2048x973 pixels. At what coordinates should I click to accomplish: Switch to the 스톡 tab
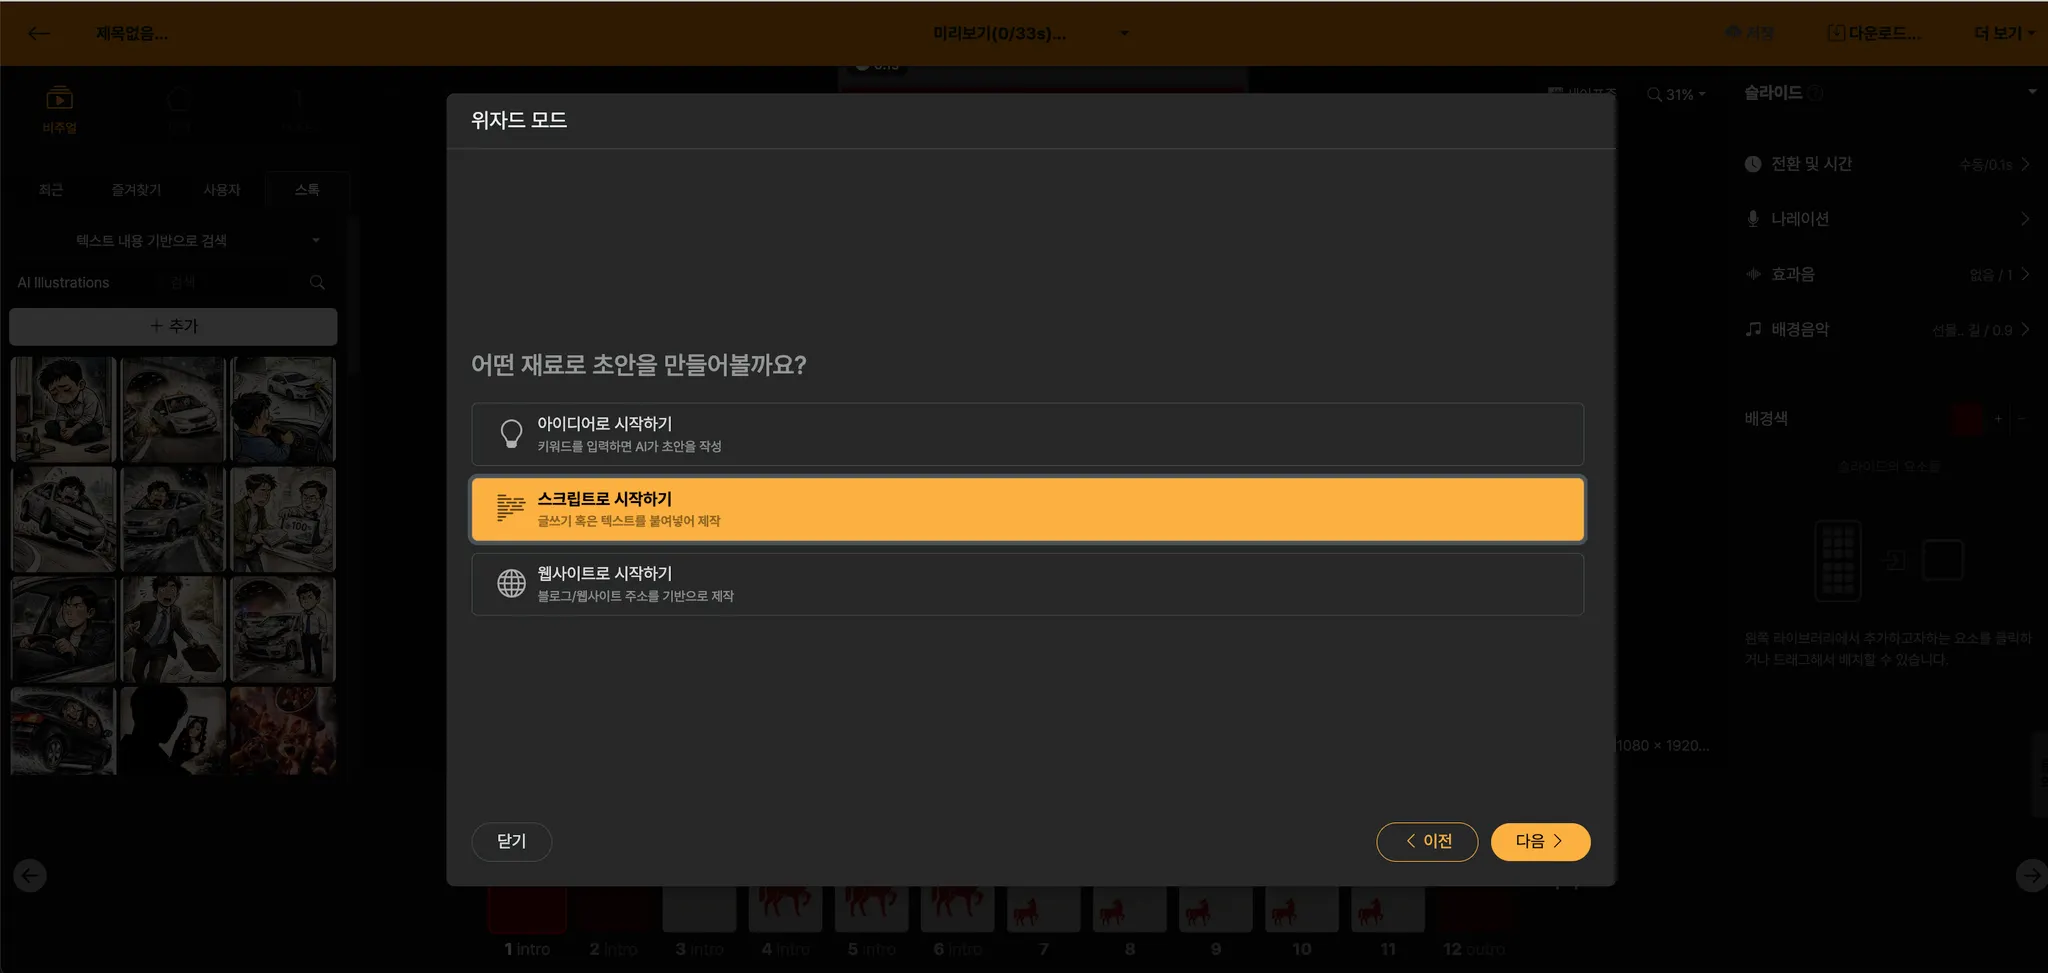307,190
